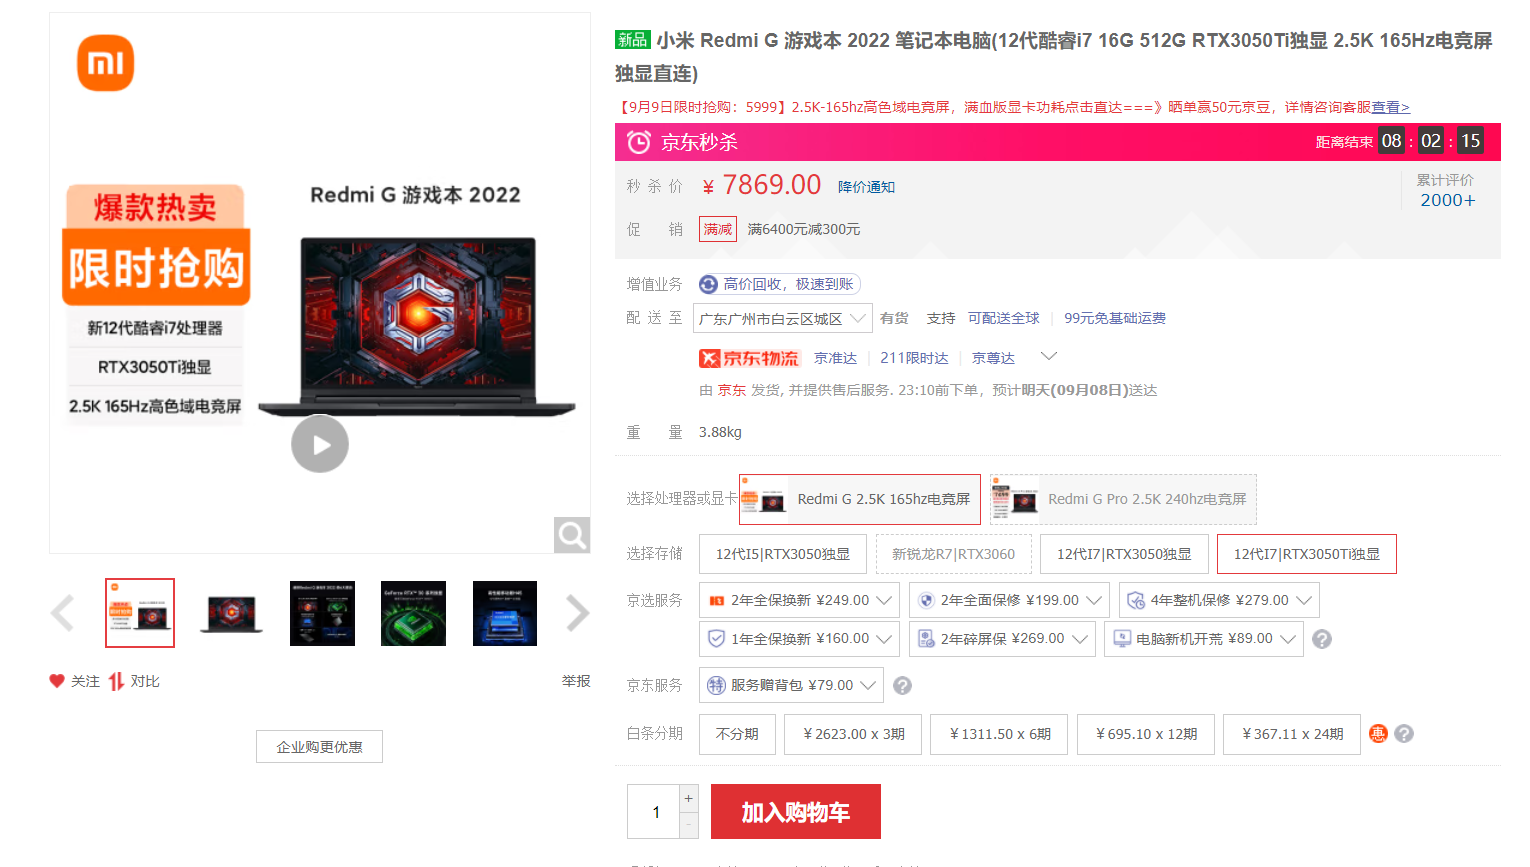Click the 京东 seller link in shipping line

tap(732, 390)
